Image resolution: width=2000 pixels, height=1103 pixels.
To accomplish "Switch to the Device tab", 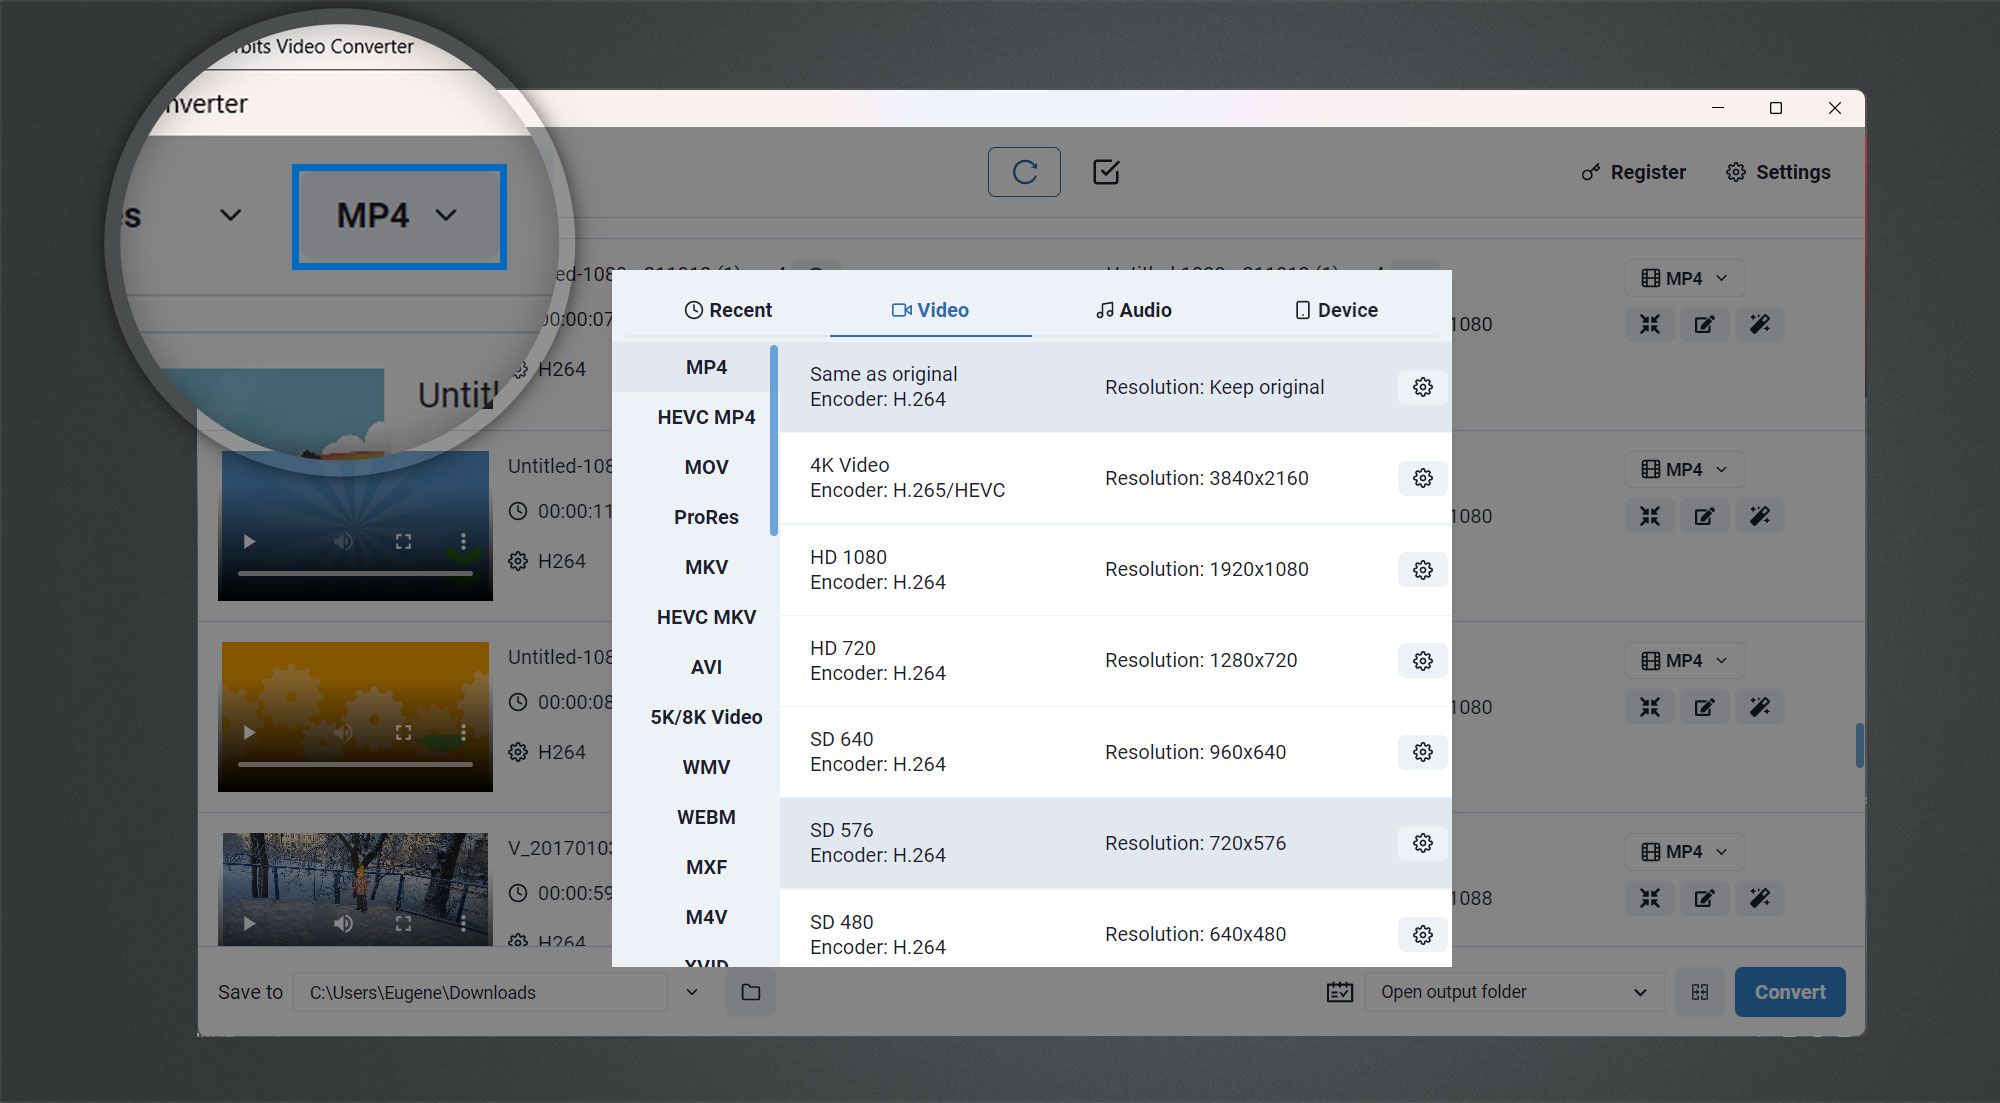I will click(1335, 310).
